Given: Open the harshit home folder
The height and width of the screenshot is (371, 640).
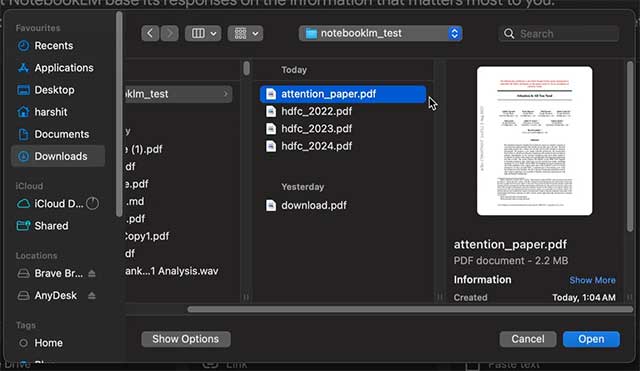Looking at the screenshot, I should (58, 112).
